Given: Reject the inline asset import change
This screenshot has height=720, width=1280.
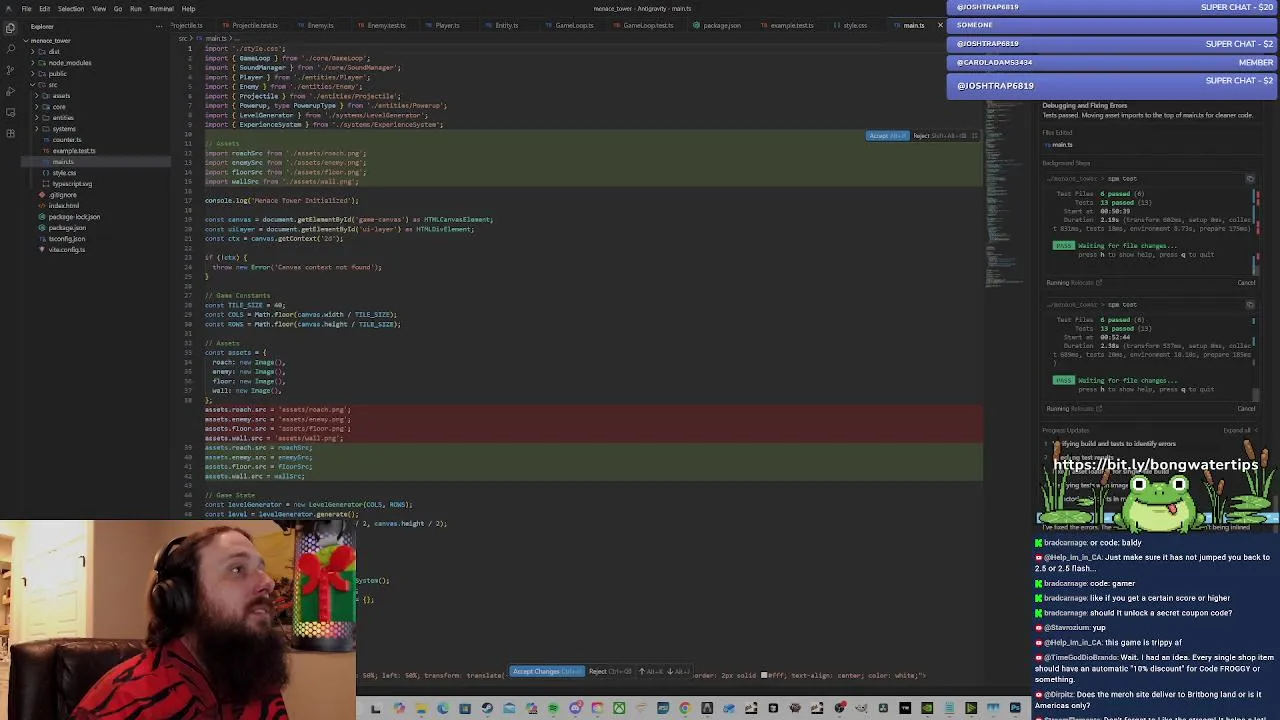Looking at the screenshot, I should coord(939,136).
